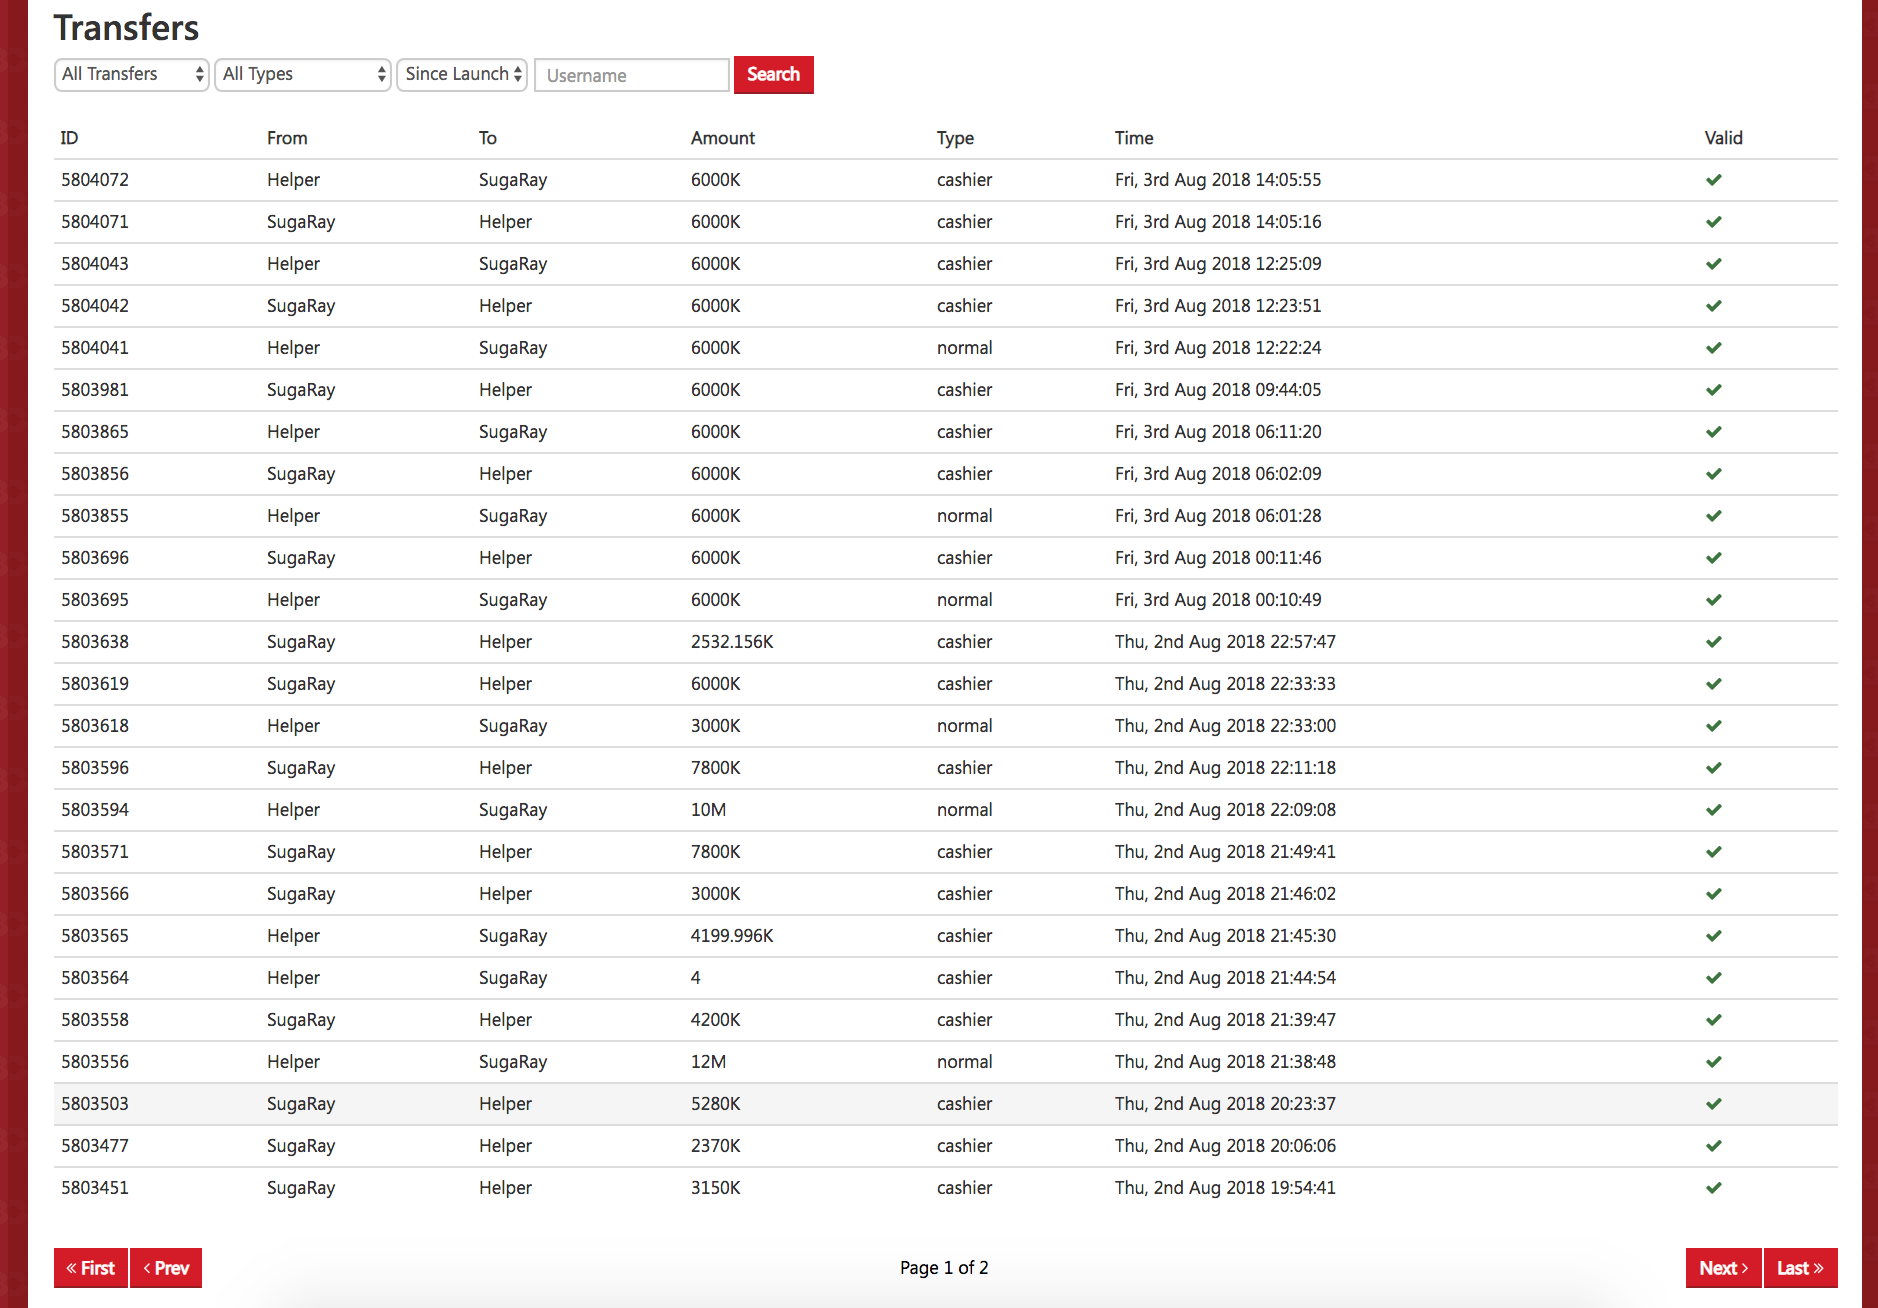The height and width of the screenshot is (1308, 1878).
Task: Go to the Next page
Action: click(x=1724, y=1268)
